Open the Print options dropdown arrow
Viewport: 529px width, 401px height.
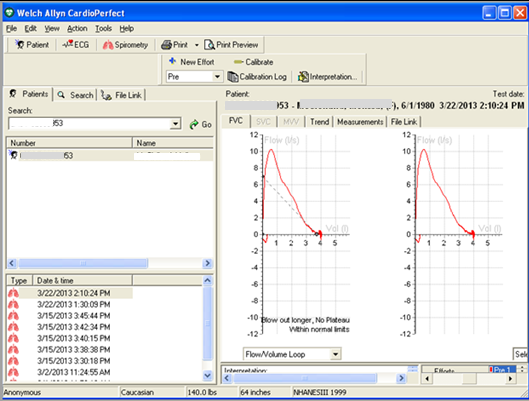point(196,45)
